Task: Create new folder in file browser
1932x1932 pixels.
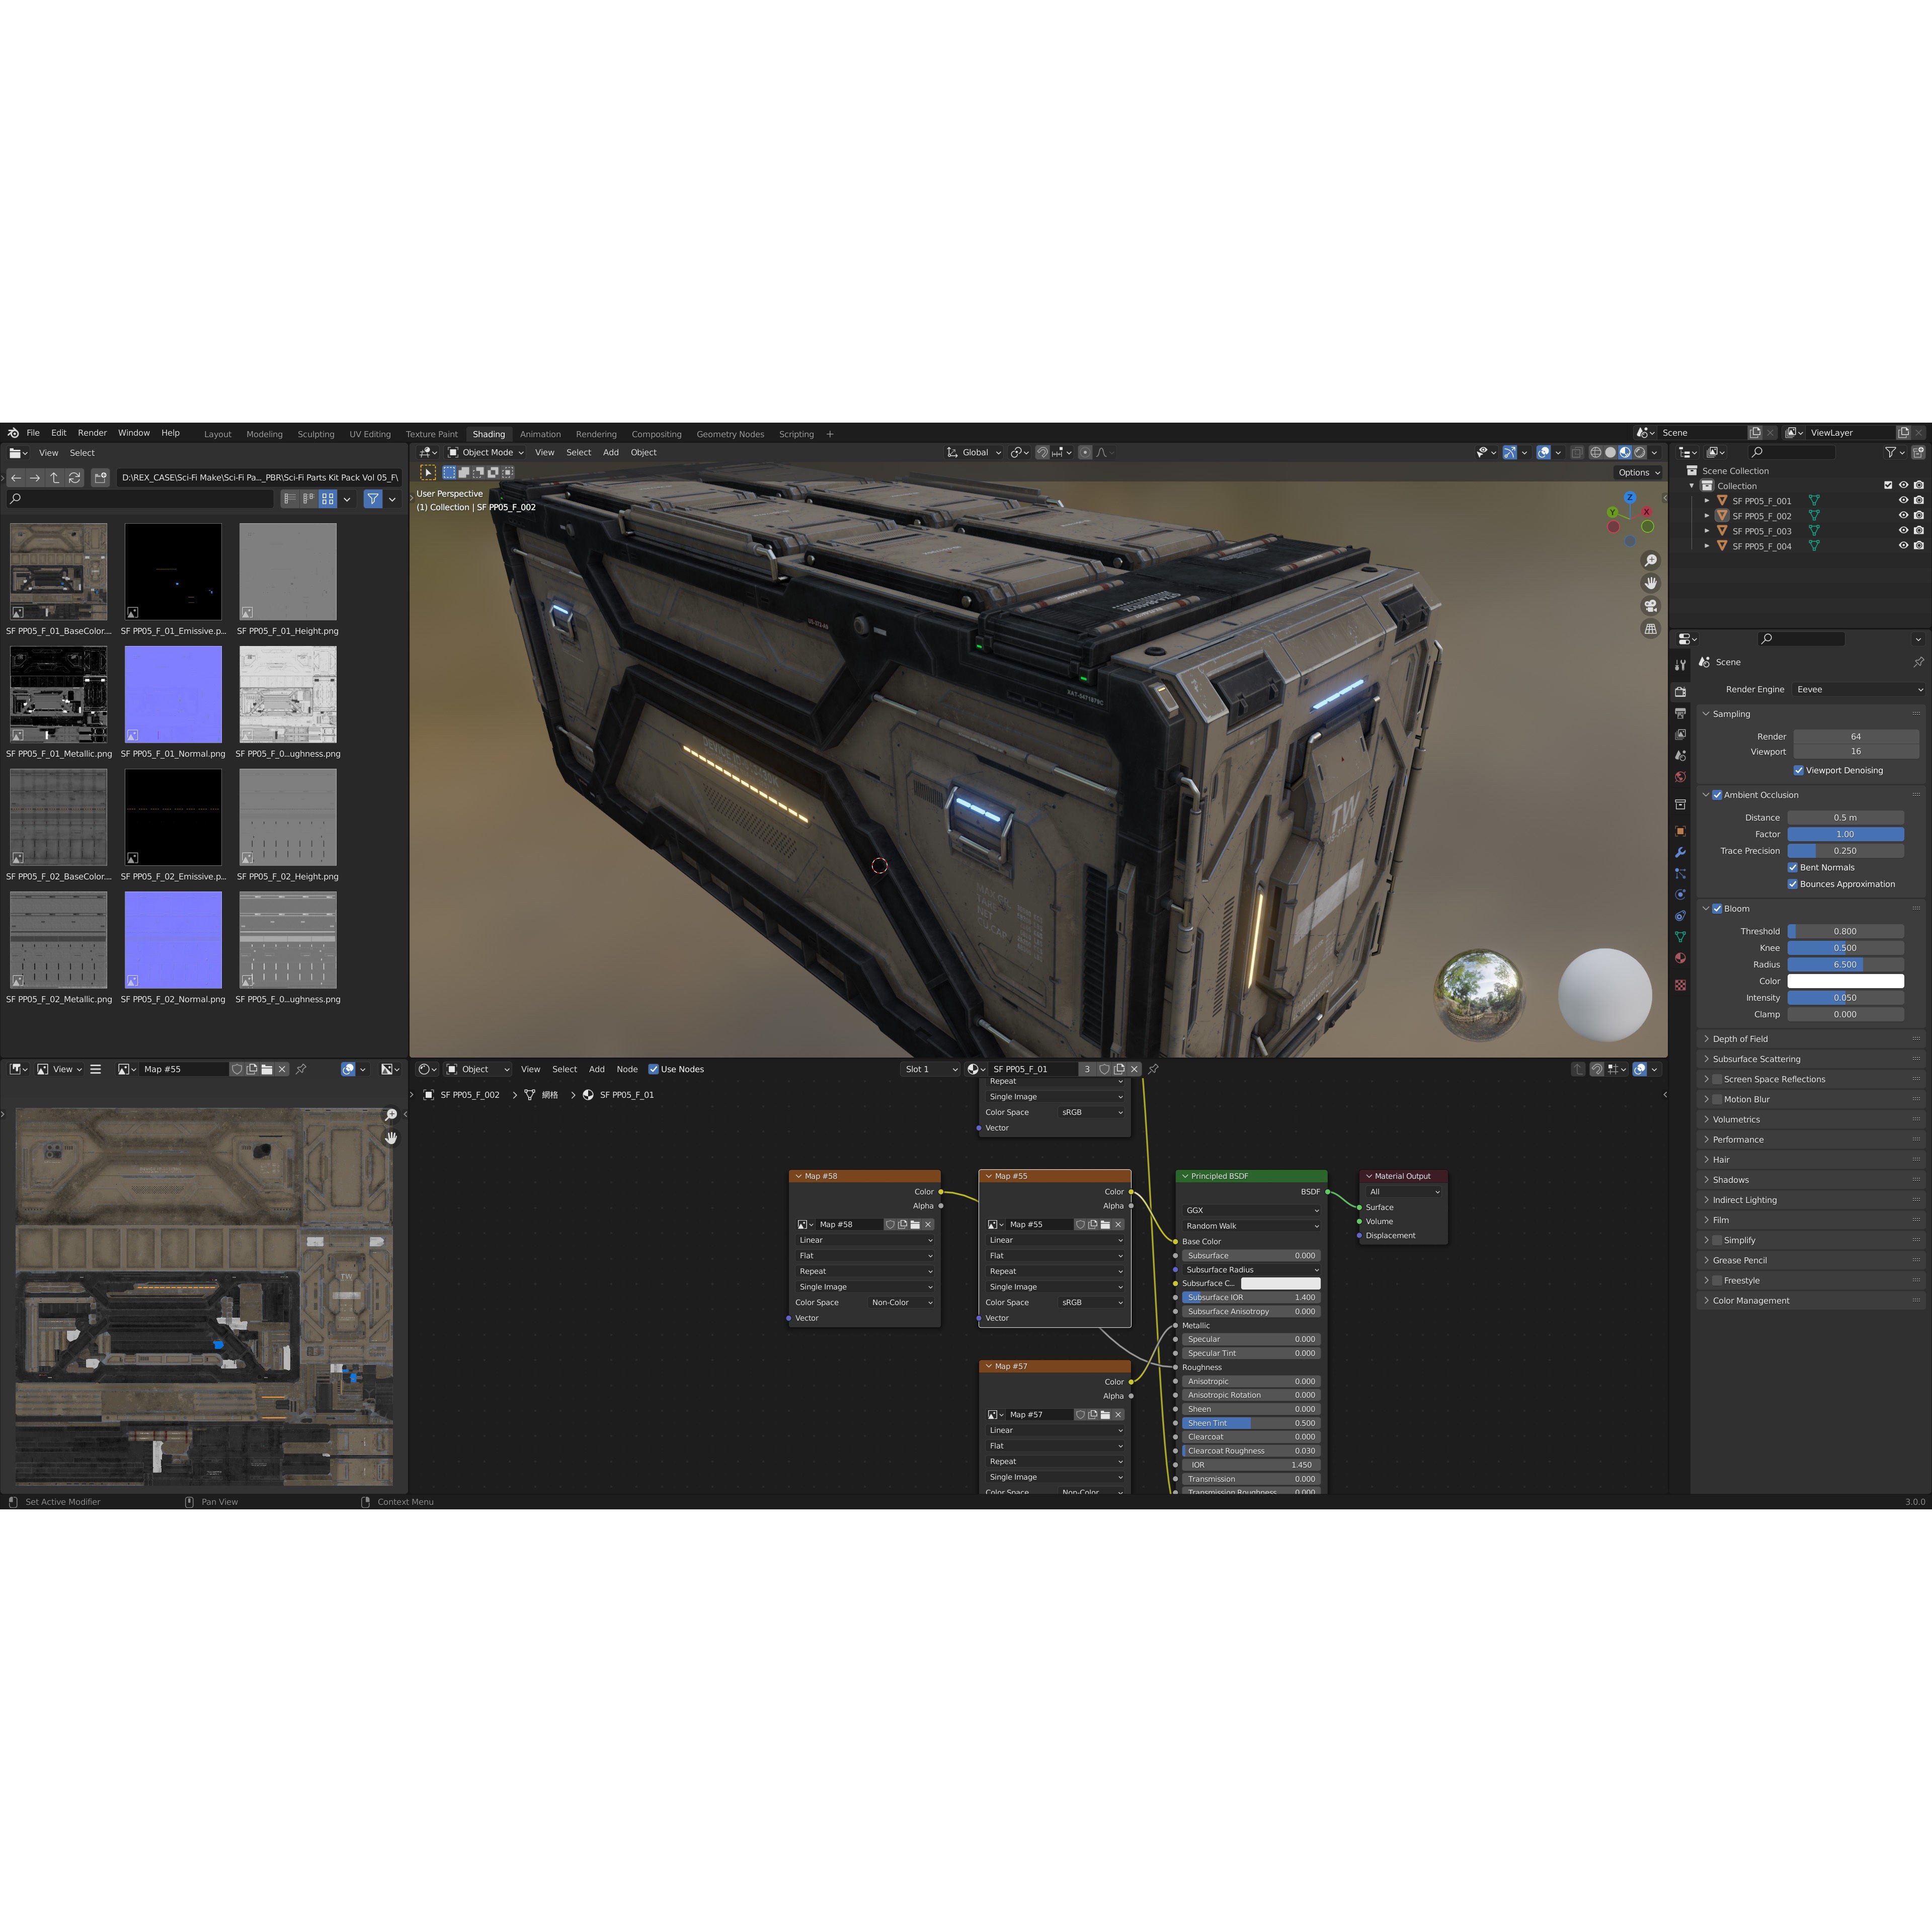Action: [100, 478]
